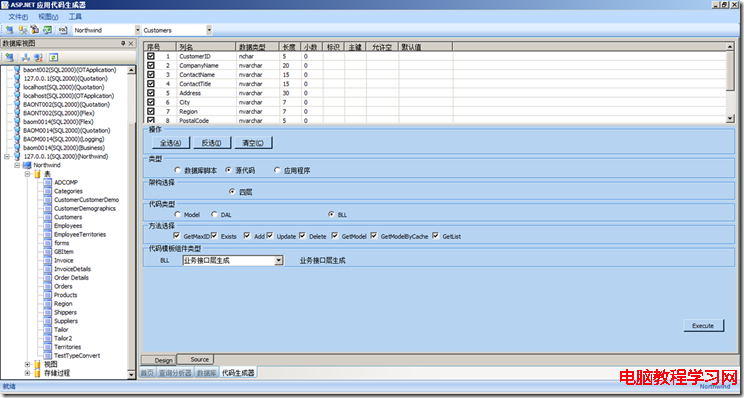
Task: Expand the 存储过程 stored procedures folder
Action: tap(28, 373)
